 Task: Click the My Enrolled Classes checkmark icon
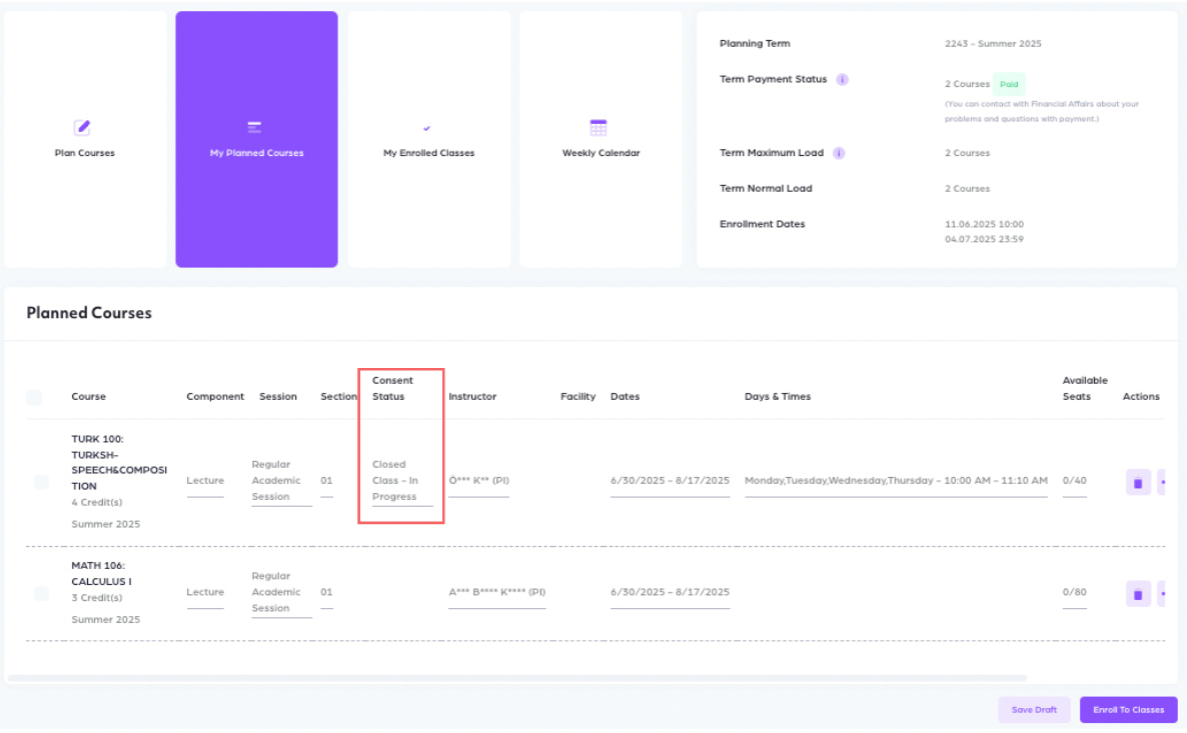pos(427,128)
